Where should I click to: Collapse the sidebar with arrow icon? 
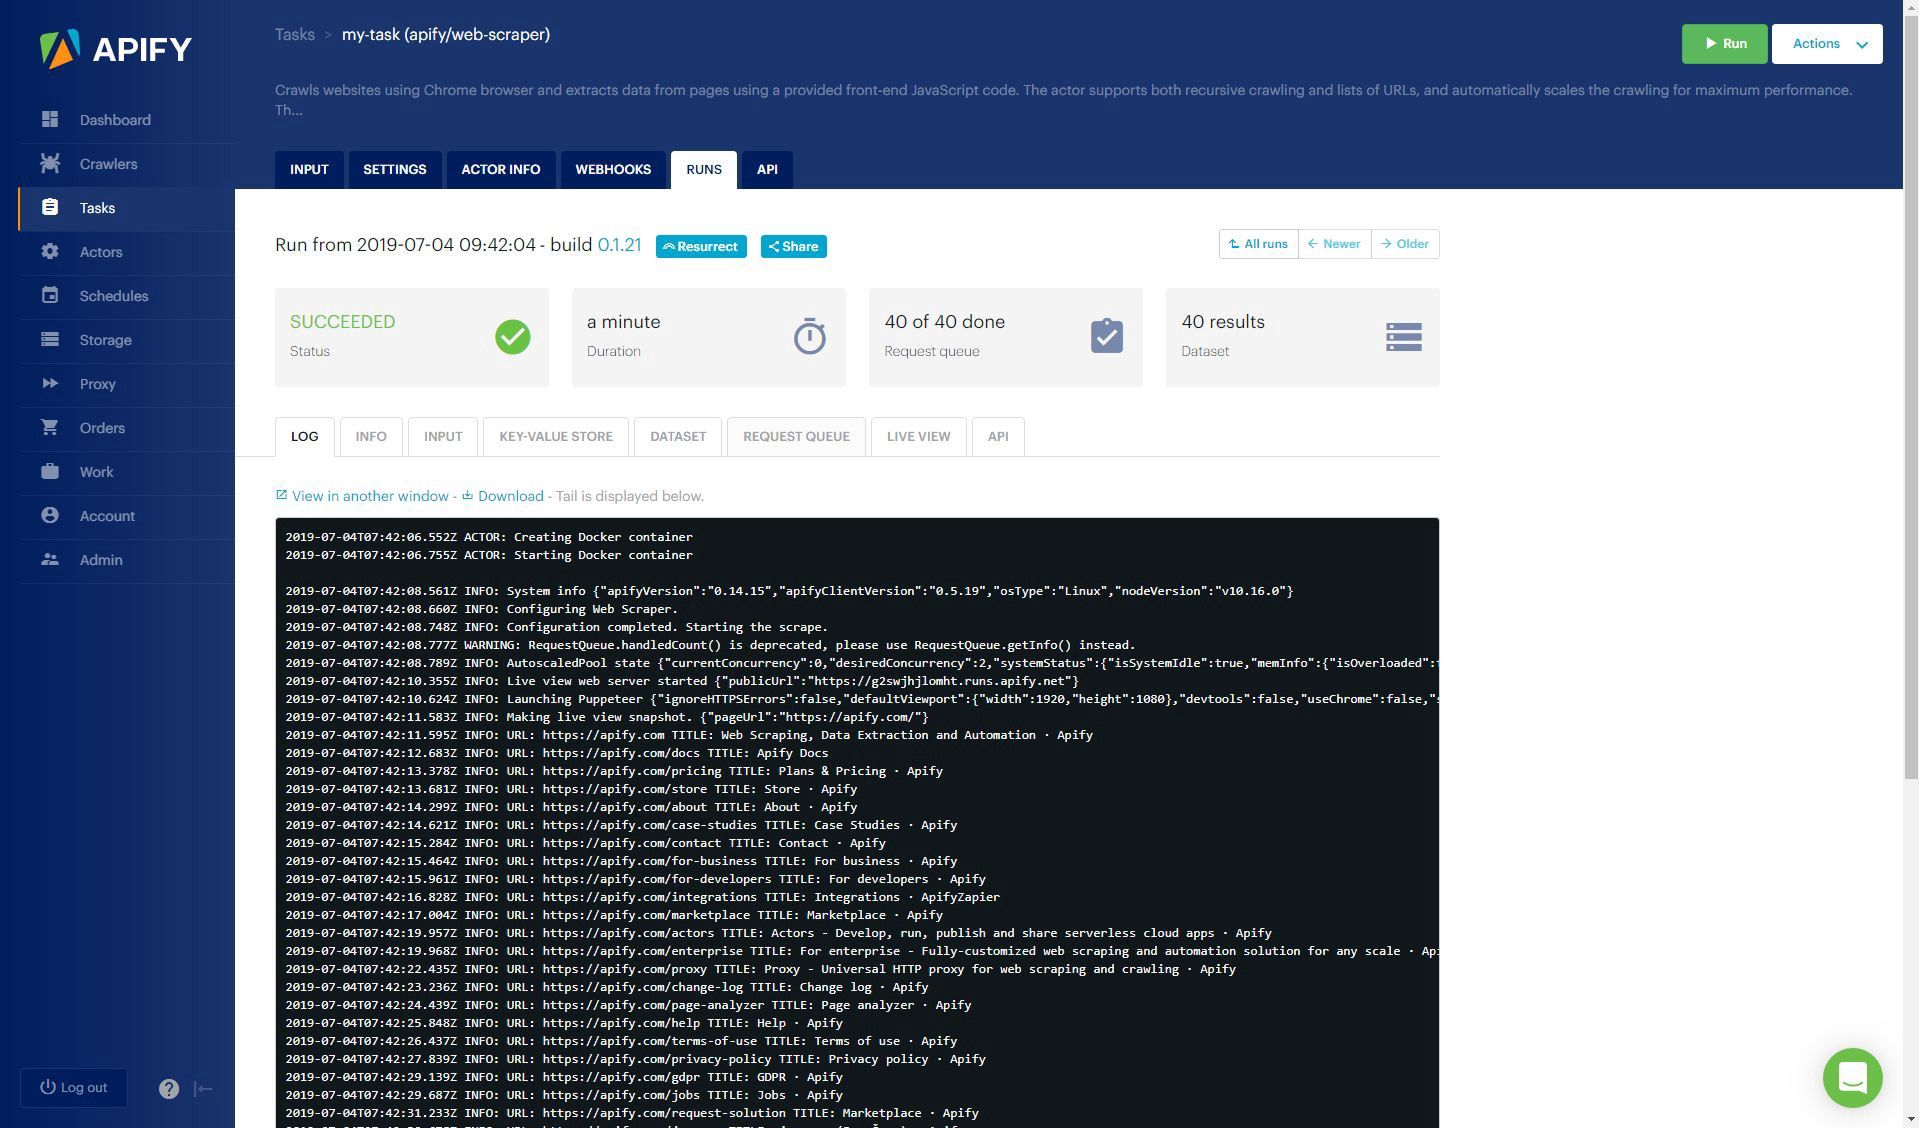pos(203,1089)
